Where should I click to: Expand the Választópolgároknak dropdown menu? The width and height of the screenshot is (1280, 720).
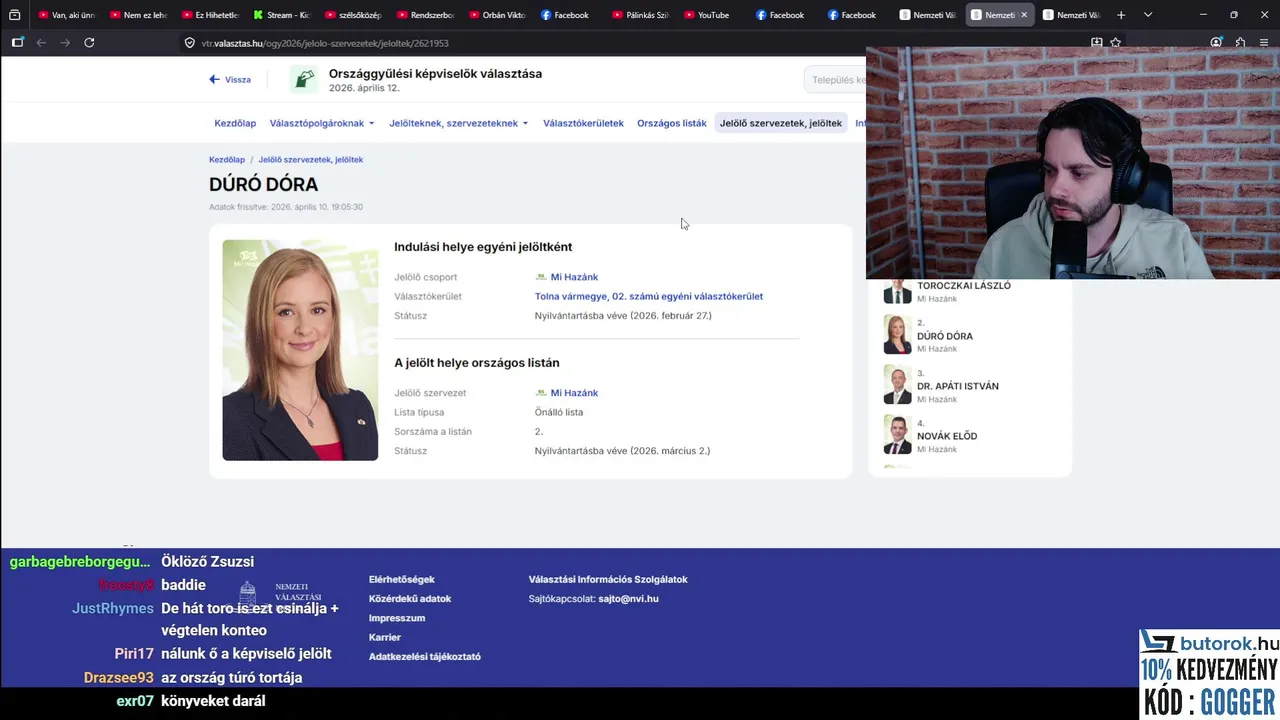pyautogui.click(x=322, y=123)
